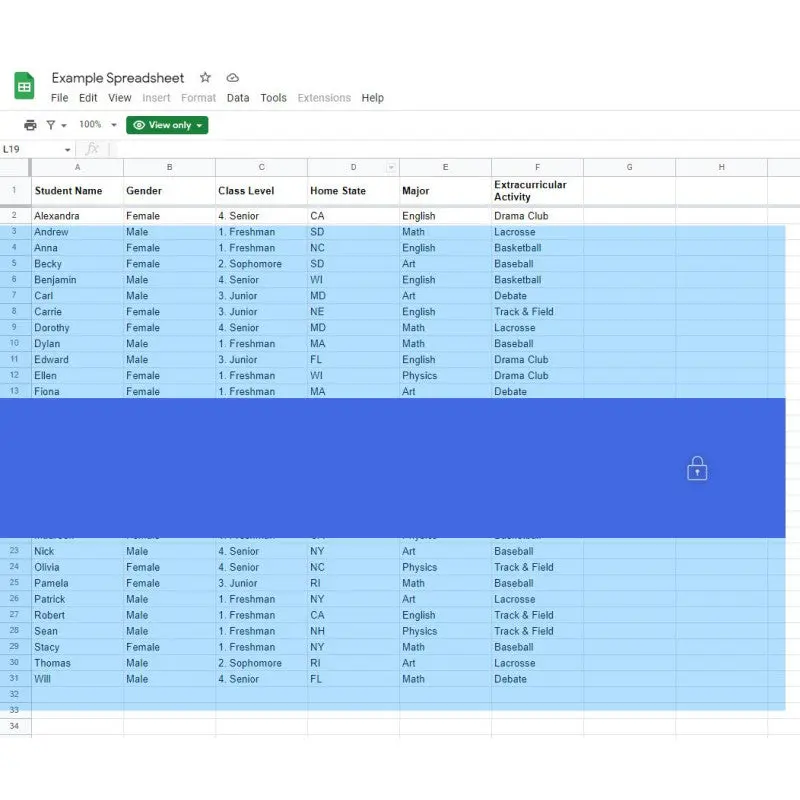Click the Example Spreadsheet title
Screen dimensions: 800x800
(x=118, y=78)
